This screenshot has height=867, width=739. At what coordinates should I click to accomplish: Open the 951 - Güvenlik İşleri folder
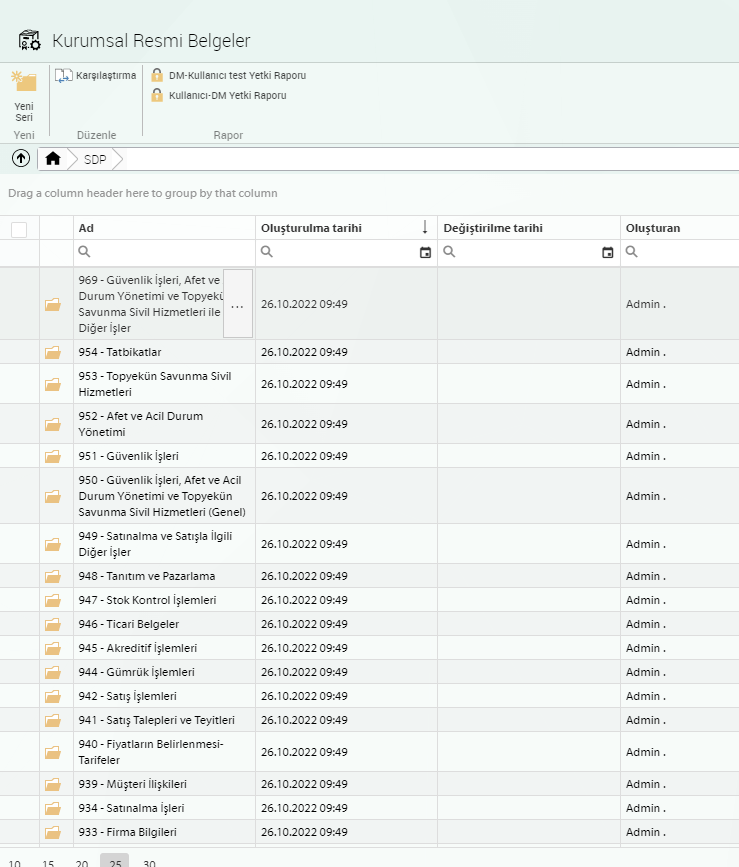pyautogui.click(x=128, y=456)
